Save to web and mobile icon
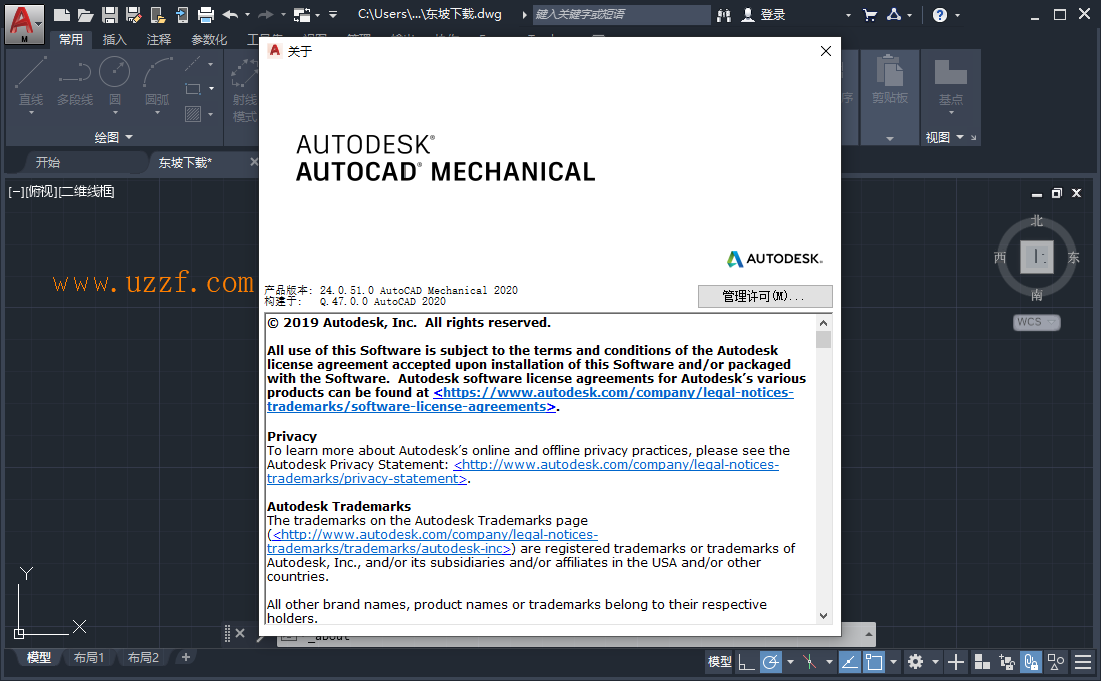The image size is (1101, 681). point(182,14)
